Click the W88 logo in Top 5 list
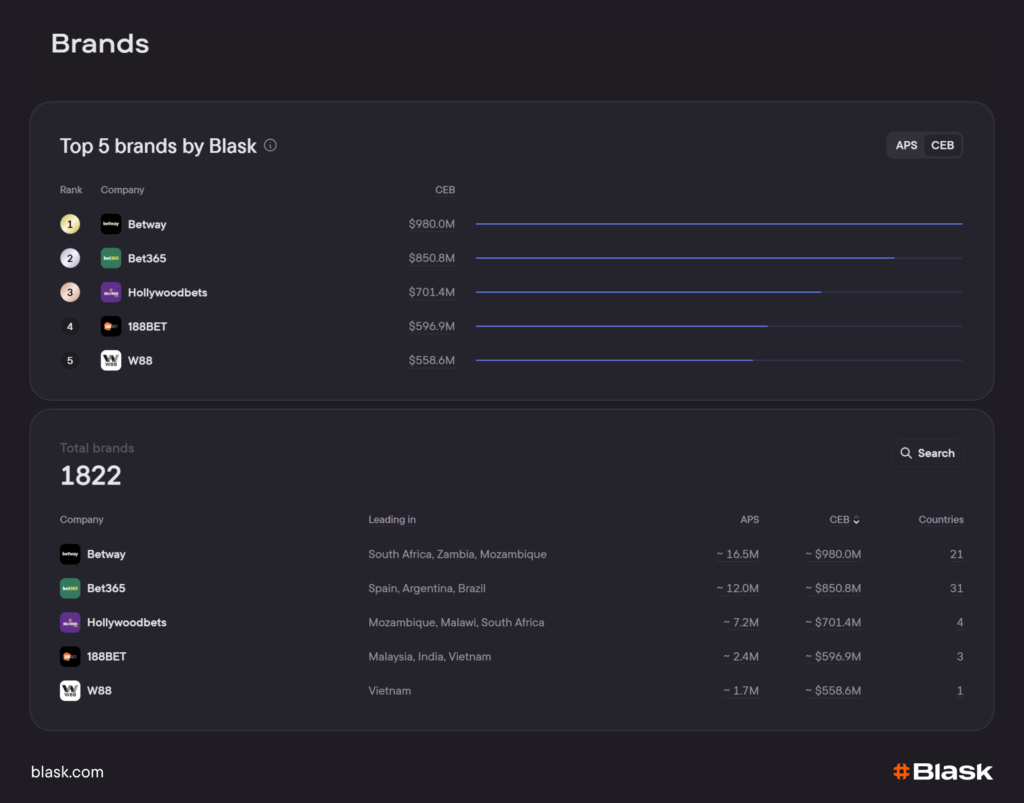 pos(111,360)
